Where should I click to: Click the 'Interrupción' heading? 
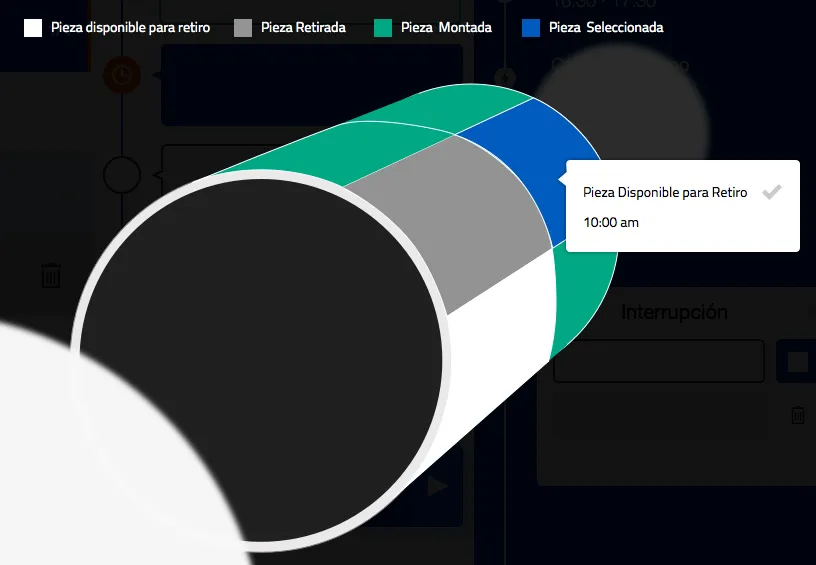pyautogui.click(x=674, y=312)
